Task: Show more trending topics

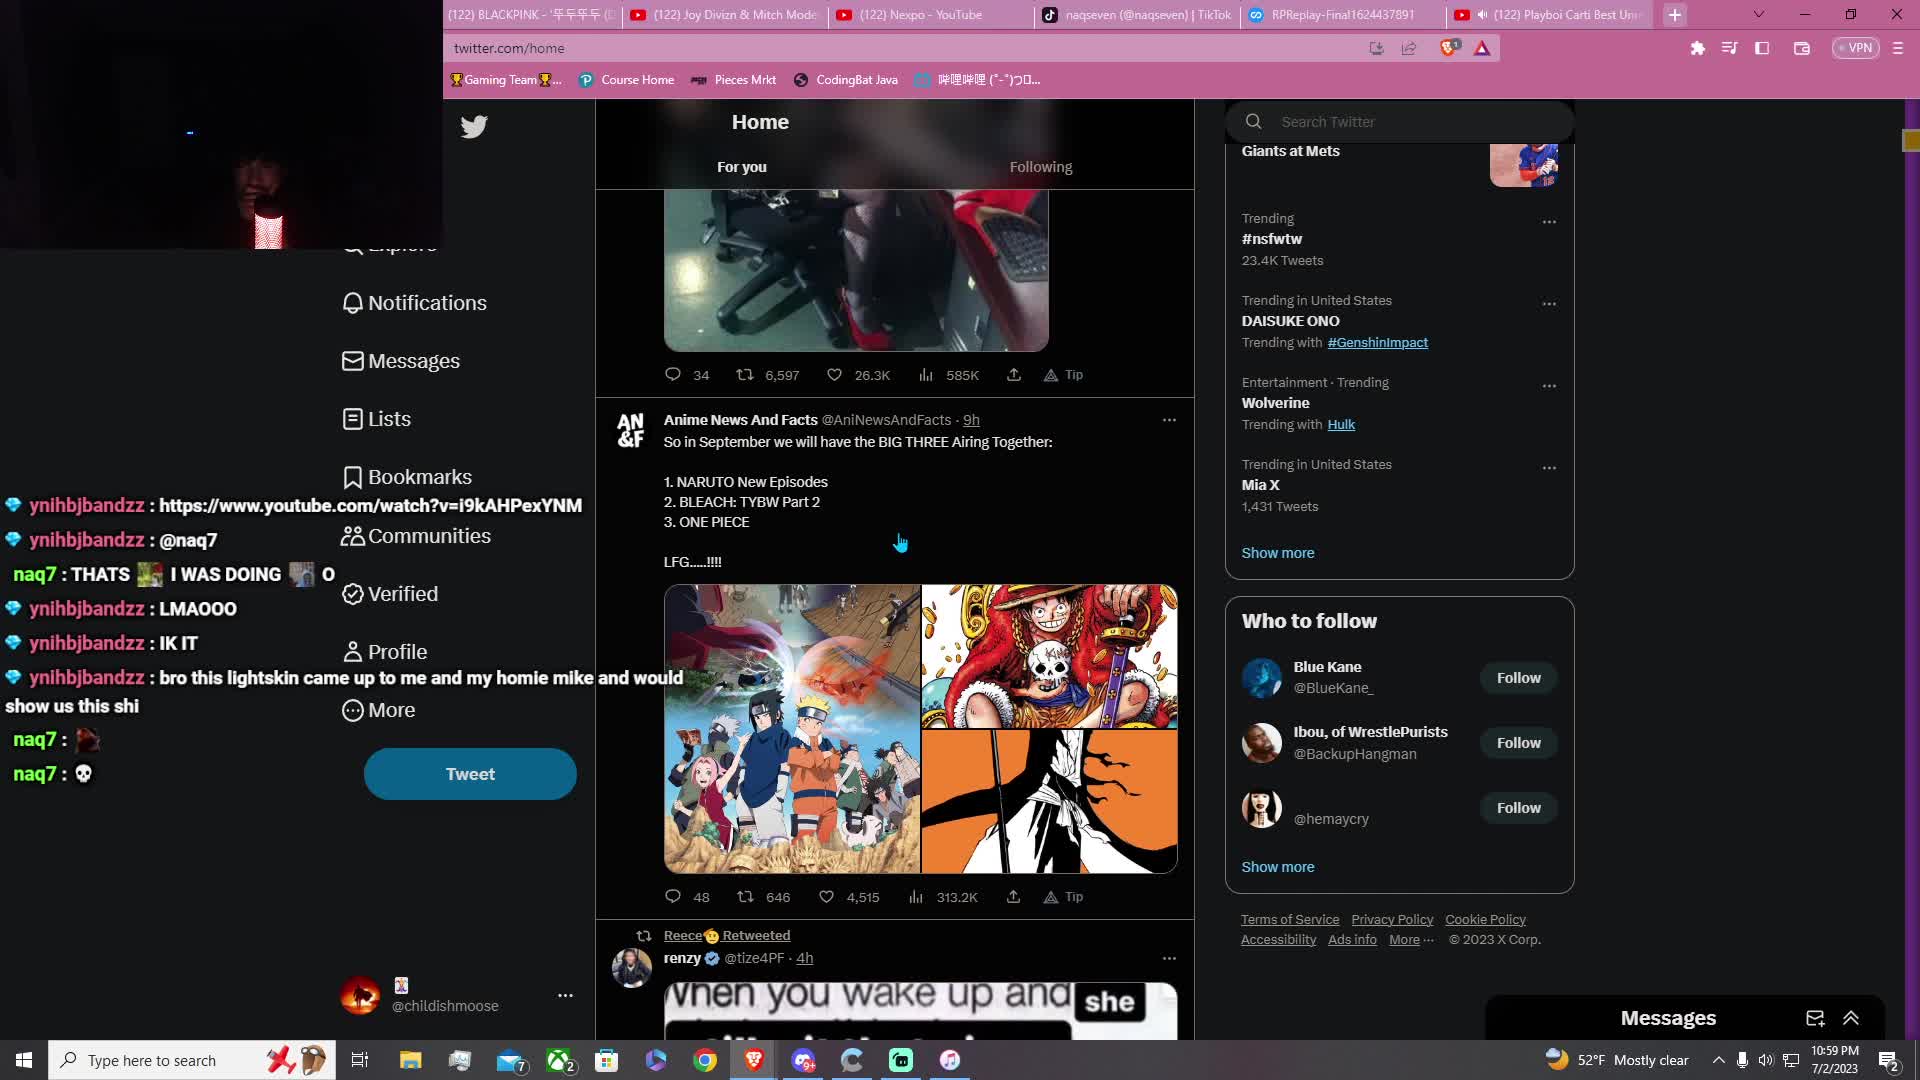Action: pyautogui.click(x=1277, y=553)
